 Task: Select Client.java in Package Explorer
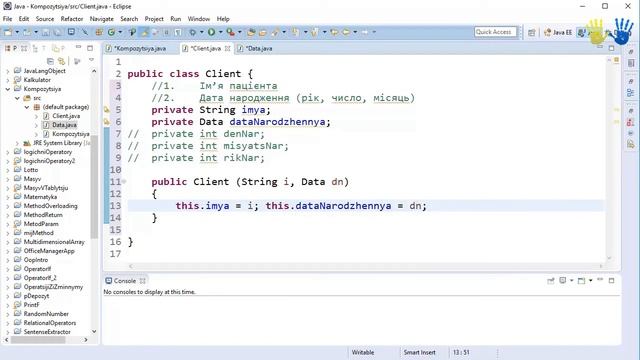point(66,116)
